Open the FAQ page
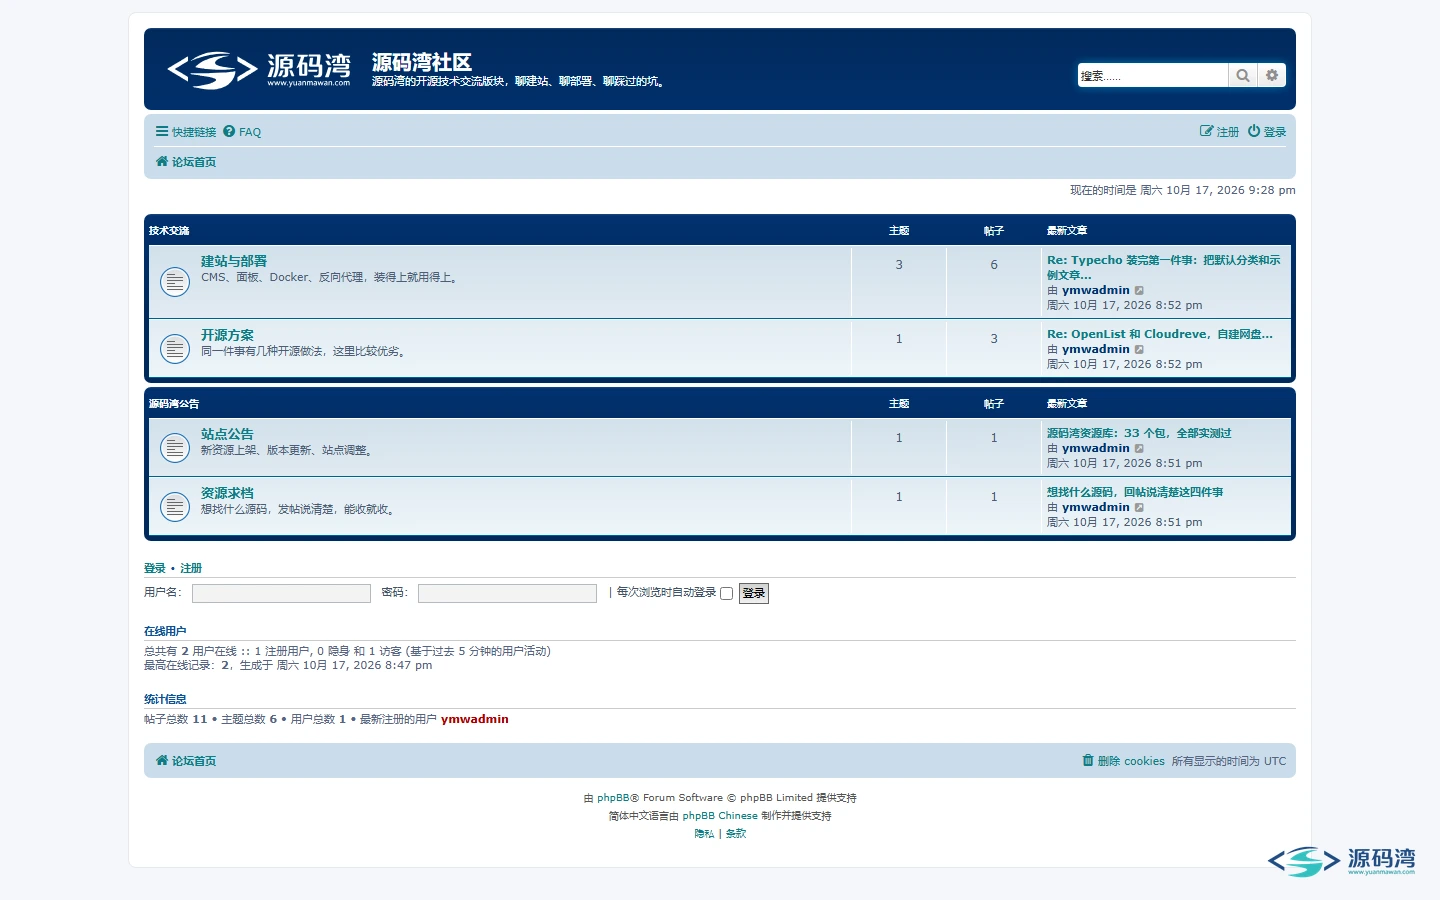The image size is (1440, 900). point(242,132)
